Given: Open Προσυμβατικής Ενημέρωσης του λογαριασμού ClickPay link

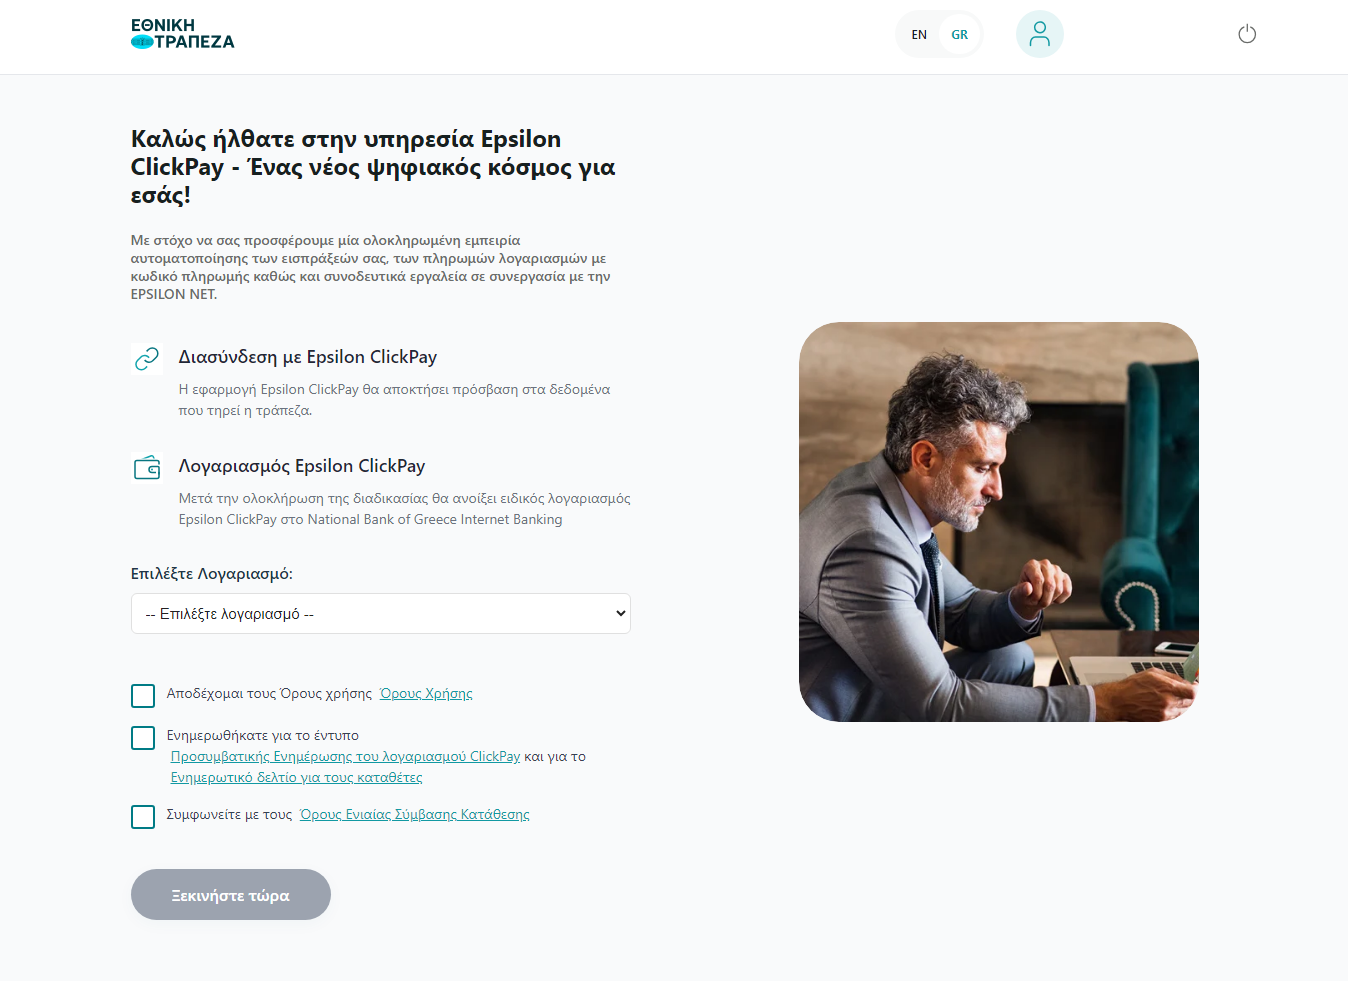Looking at the screenshot, I should click(345, 757).
